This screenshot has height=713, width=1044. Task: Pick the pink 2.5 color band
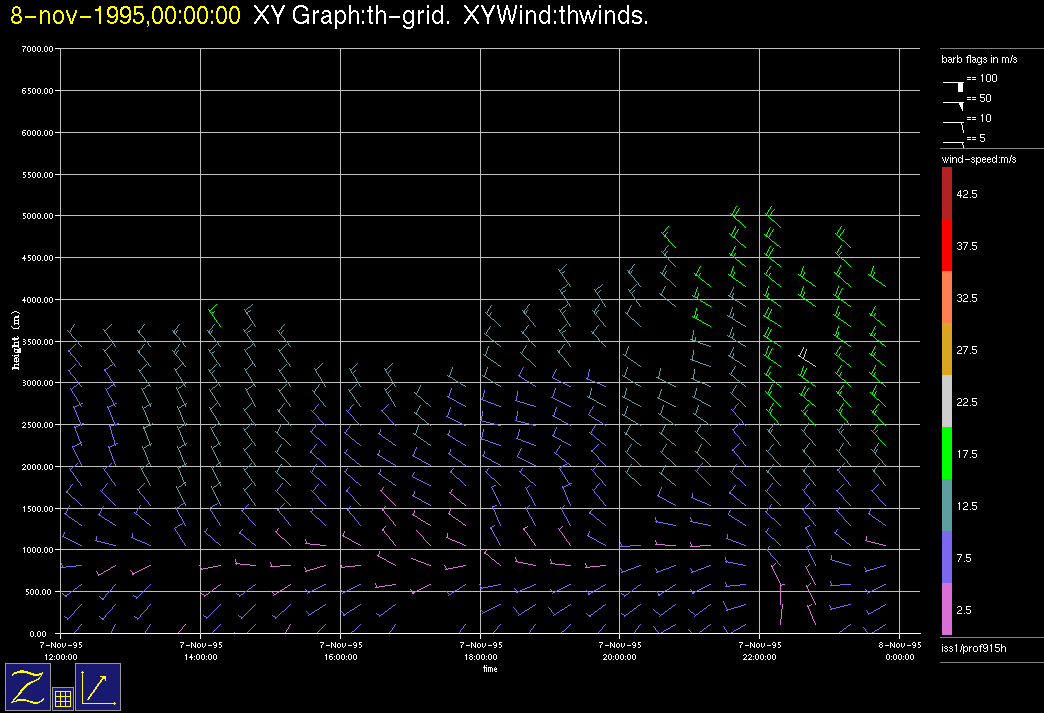click(947, 610)
